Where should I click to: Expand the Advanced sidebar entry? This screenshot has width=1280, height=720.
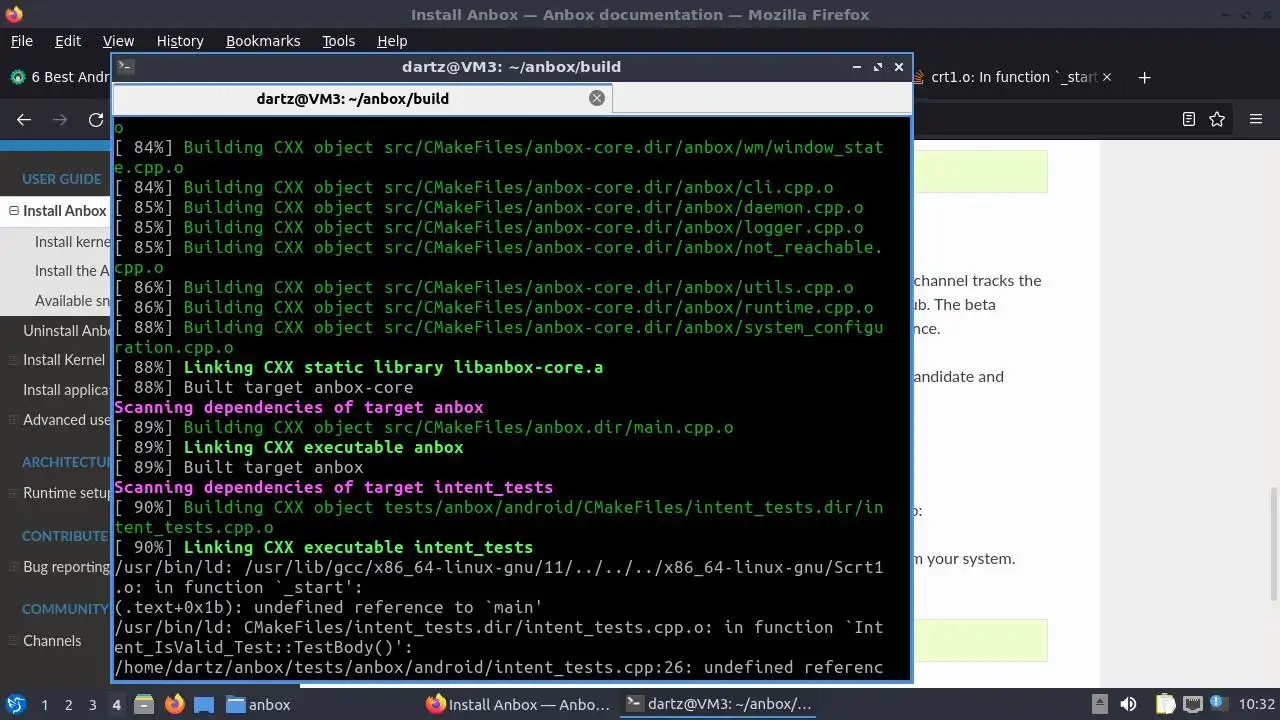(x=14, y=419)
